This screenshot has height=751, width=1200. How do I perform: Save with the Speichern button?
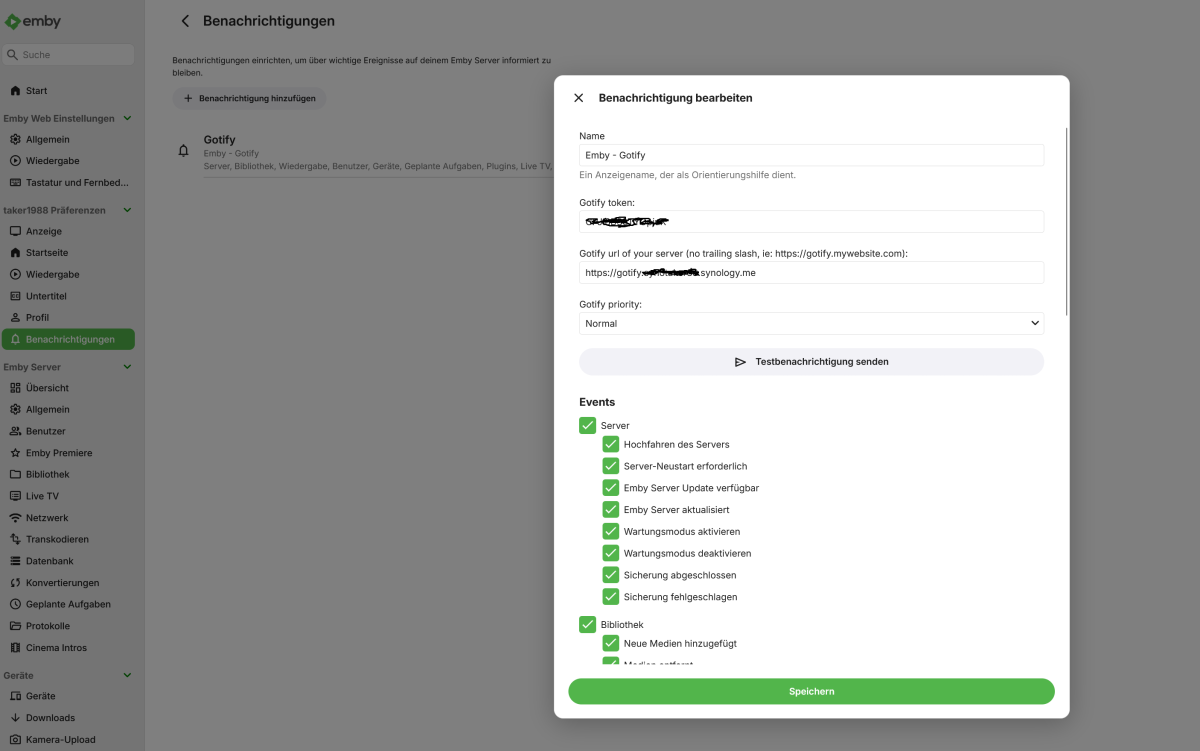tap(811, 691)
